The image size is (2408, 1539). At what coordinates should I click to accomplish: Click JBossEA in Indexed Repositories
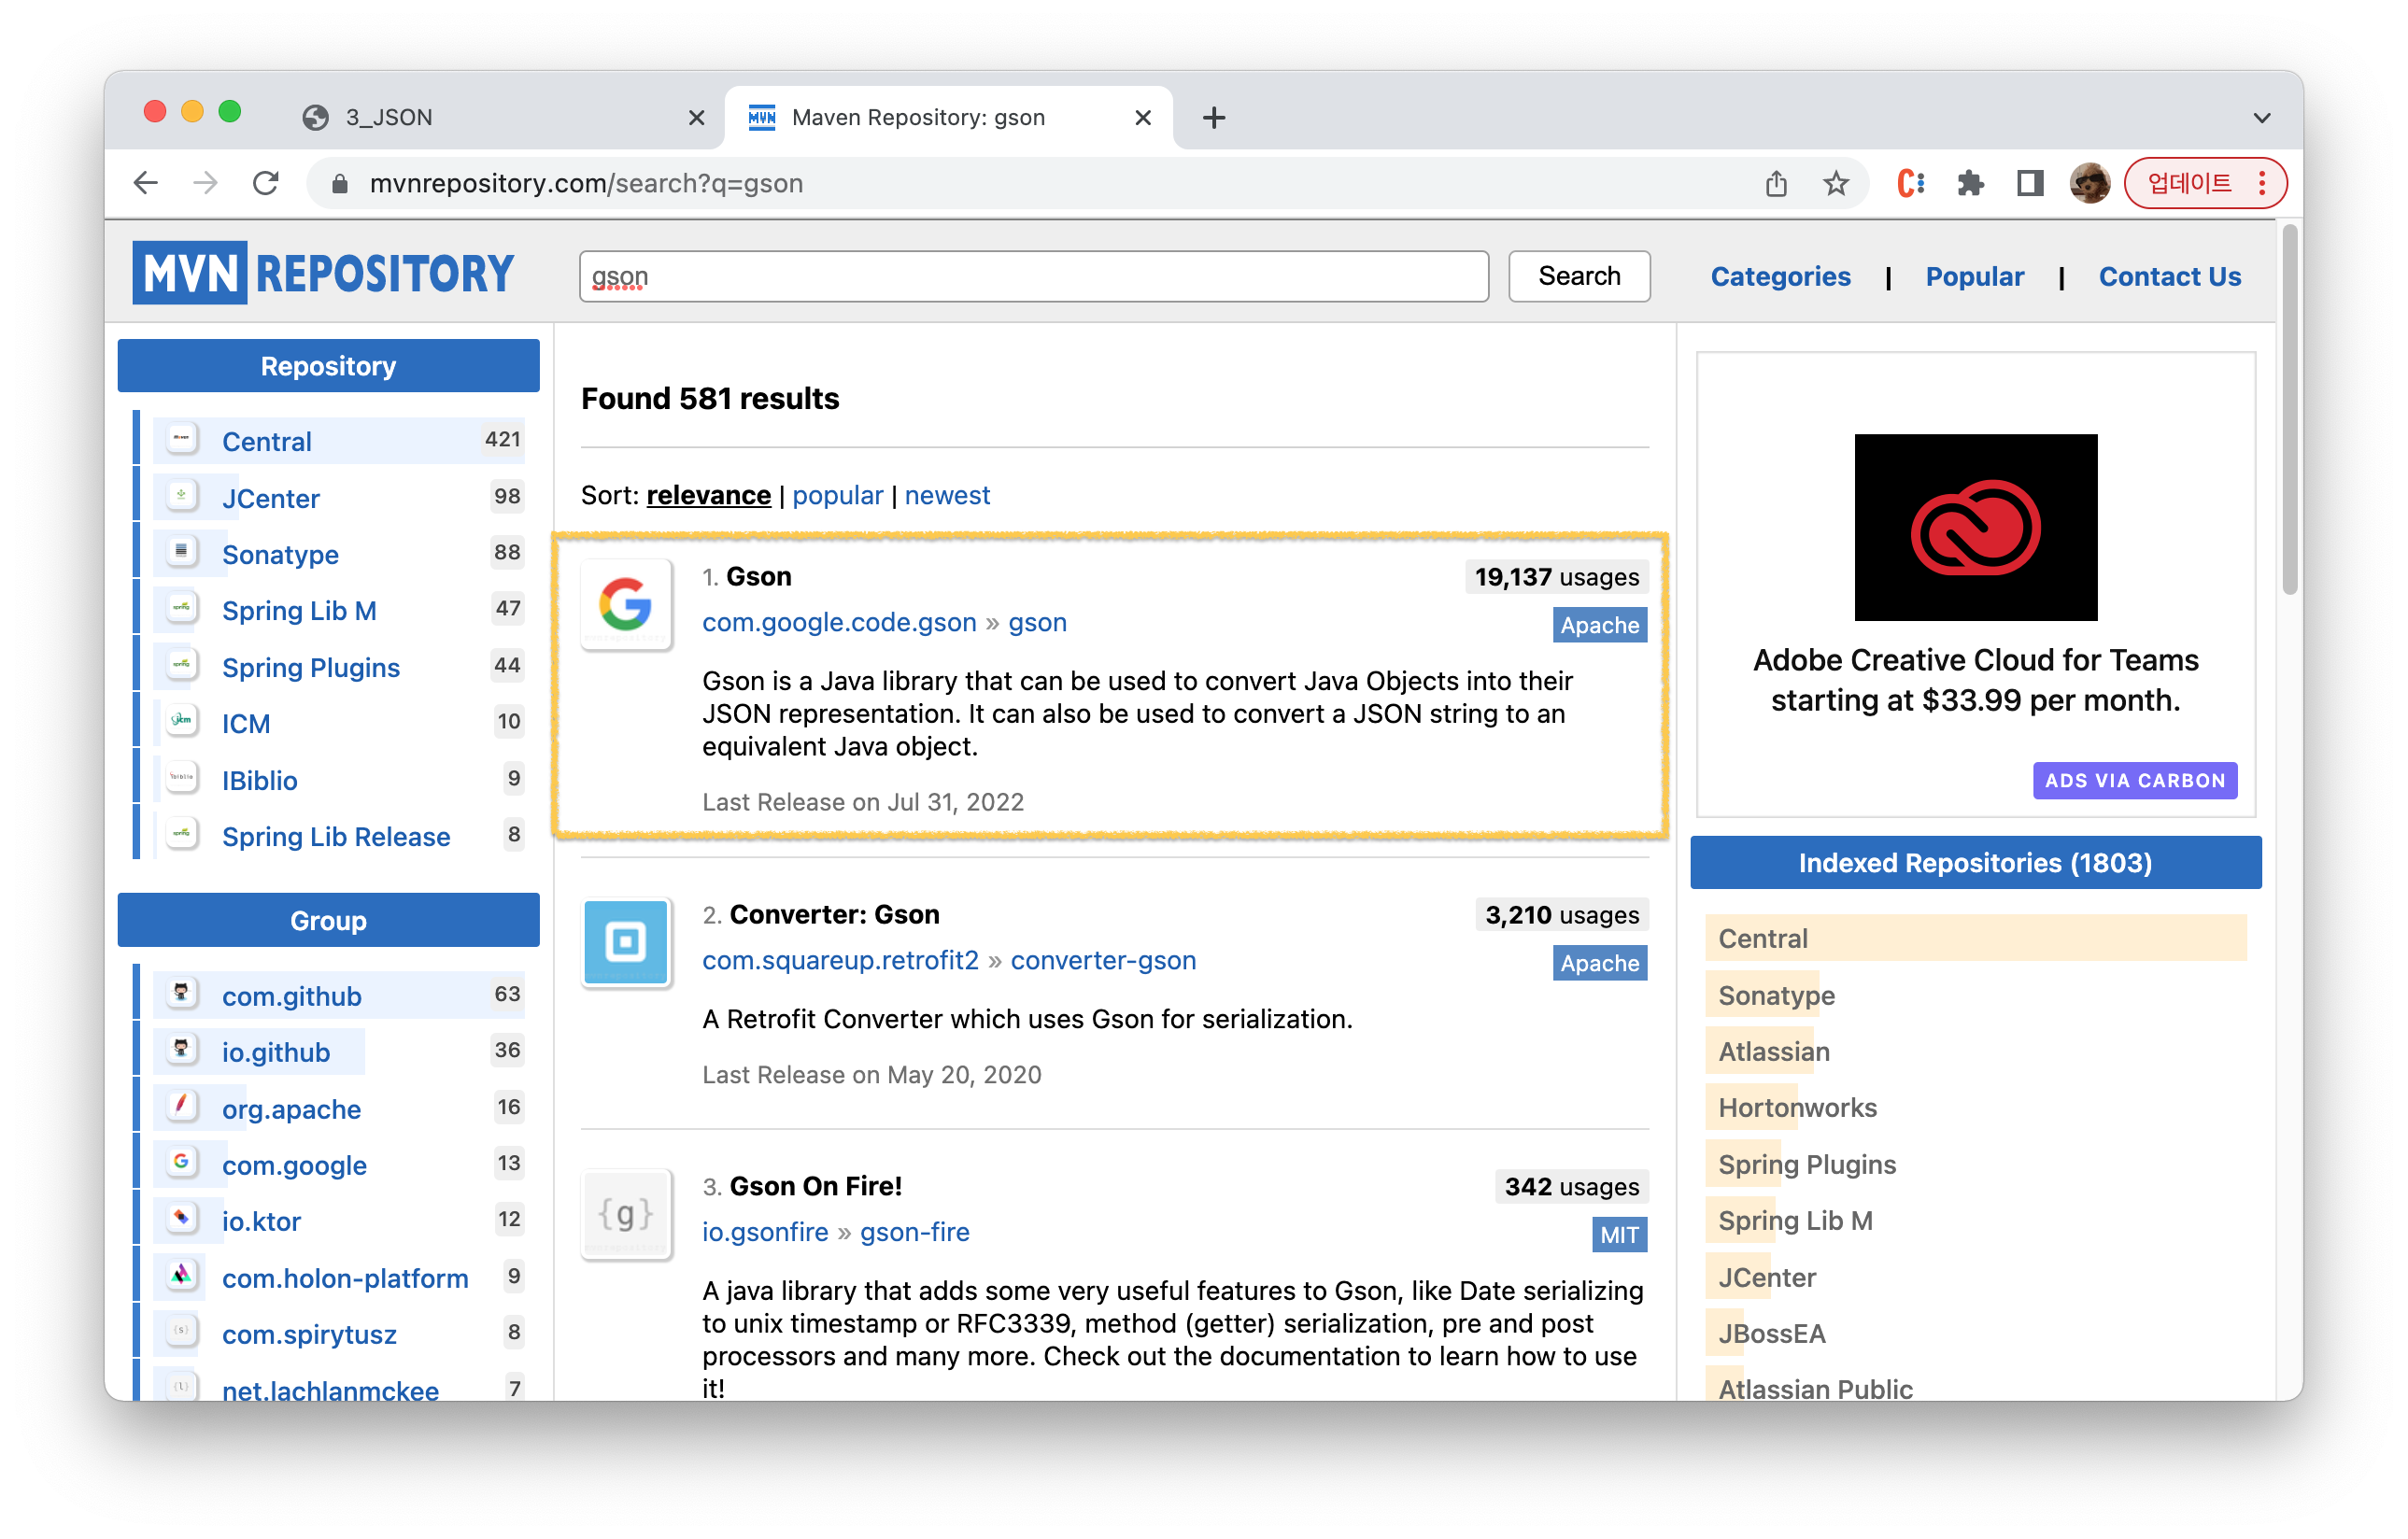tap(1771, 1333)
